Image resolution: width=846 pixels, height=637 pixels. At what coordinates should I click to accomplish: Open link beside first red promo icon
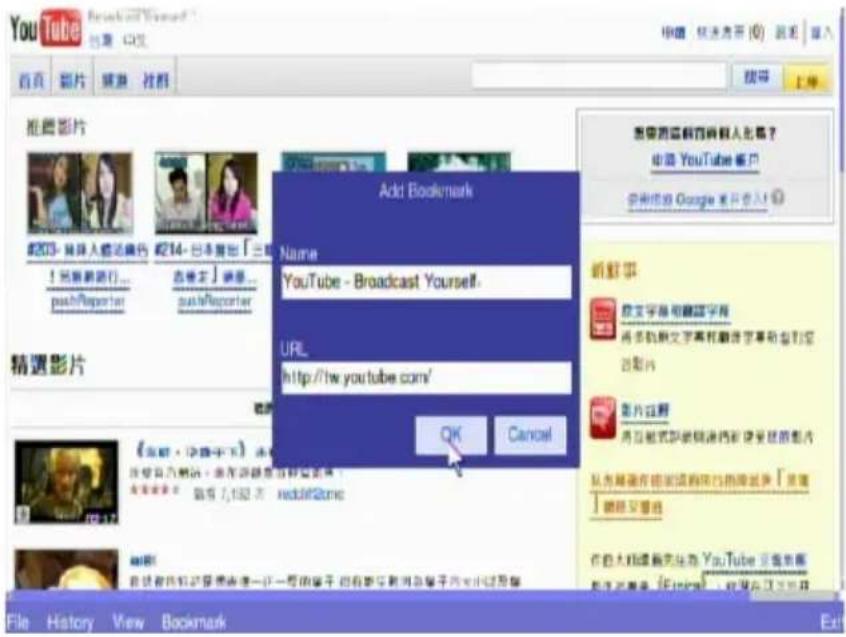[x=675, y=311]
